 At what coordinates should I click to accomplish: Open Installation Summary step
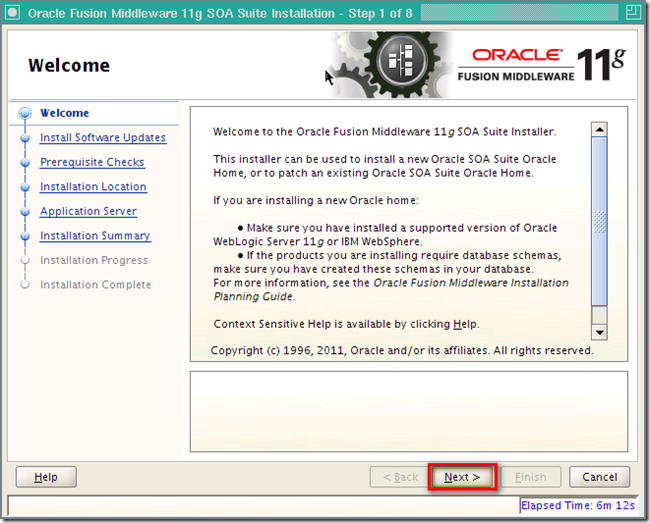95,235
